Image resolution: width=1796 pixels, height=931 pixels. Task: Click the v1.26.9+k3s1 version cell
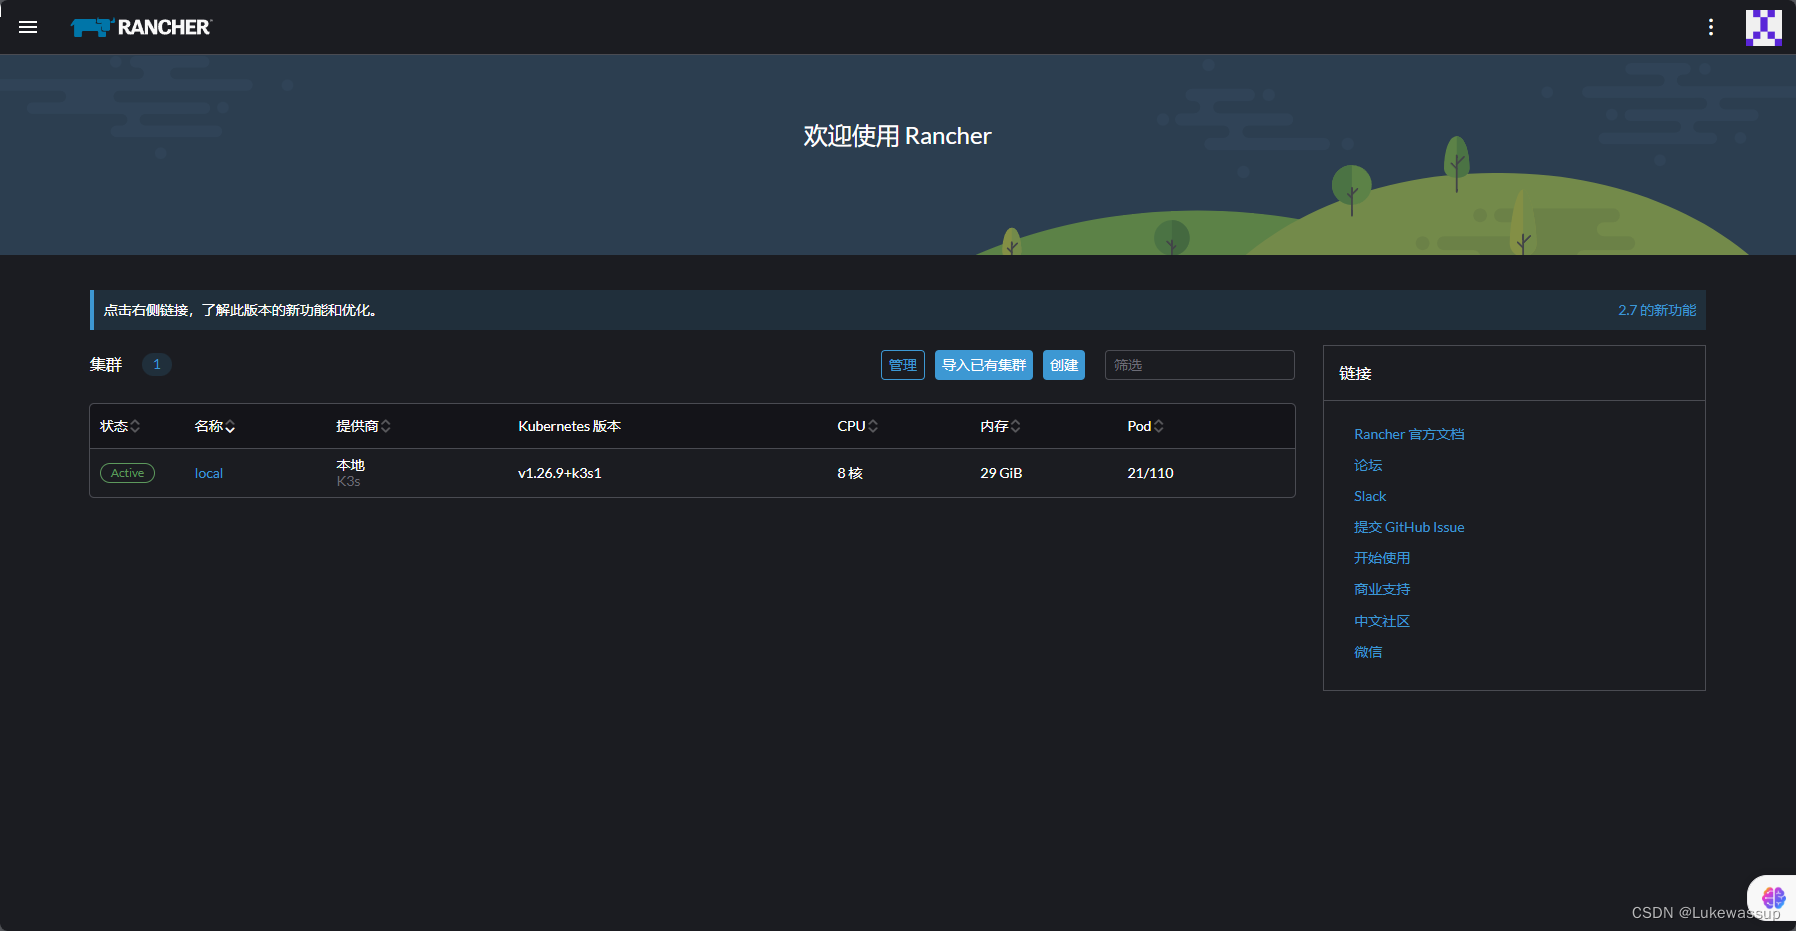click(559, 473)
